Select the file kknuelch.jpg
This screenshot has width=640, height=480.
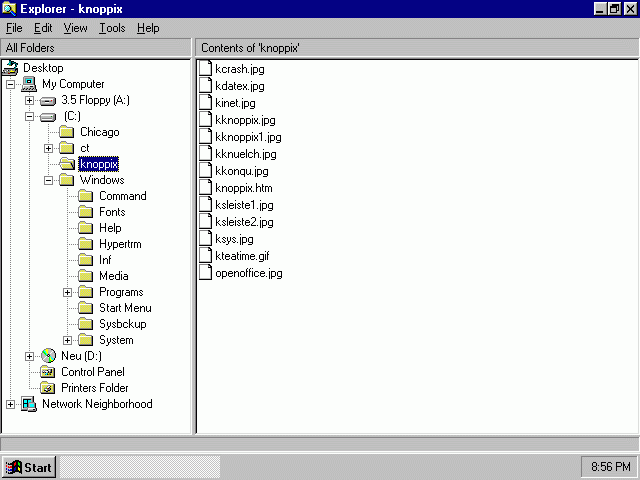(x=246, y=154)
